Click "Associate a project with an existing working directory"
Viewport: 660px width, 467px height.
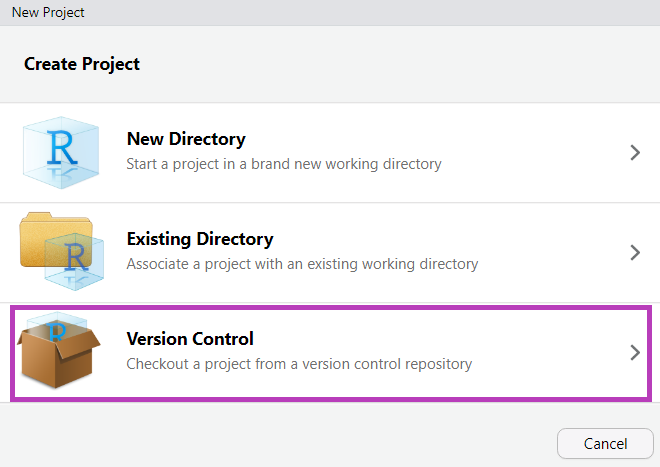tap(302, 264)
